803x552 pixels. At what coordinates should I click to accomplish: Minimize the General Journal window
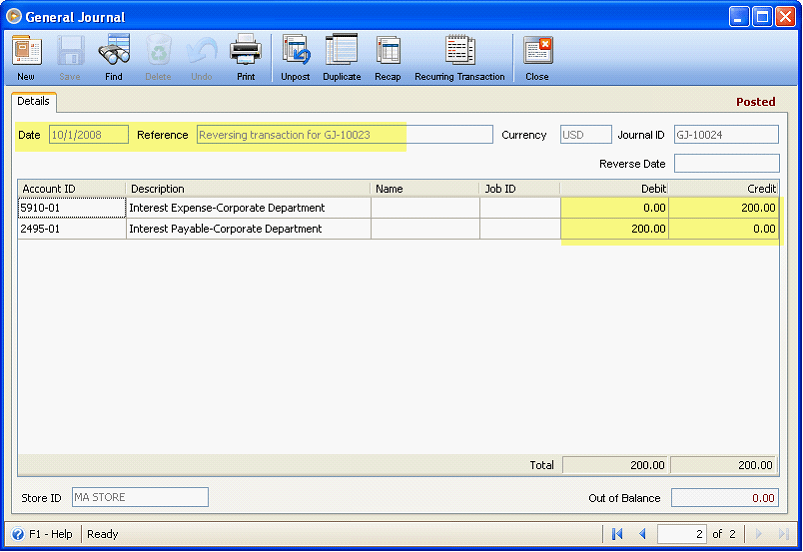pos(738,17)
